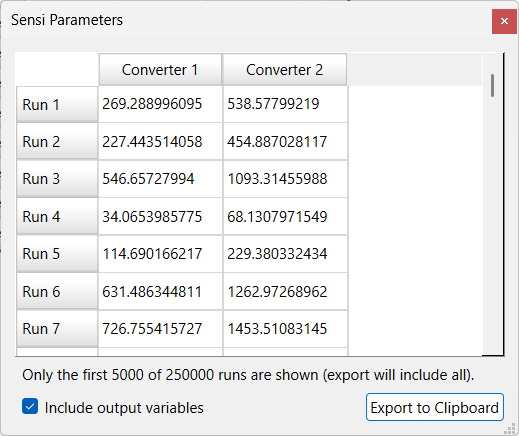Select the Run 2 row header

pos(57,141)
